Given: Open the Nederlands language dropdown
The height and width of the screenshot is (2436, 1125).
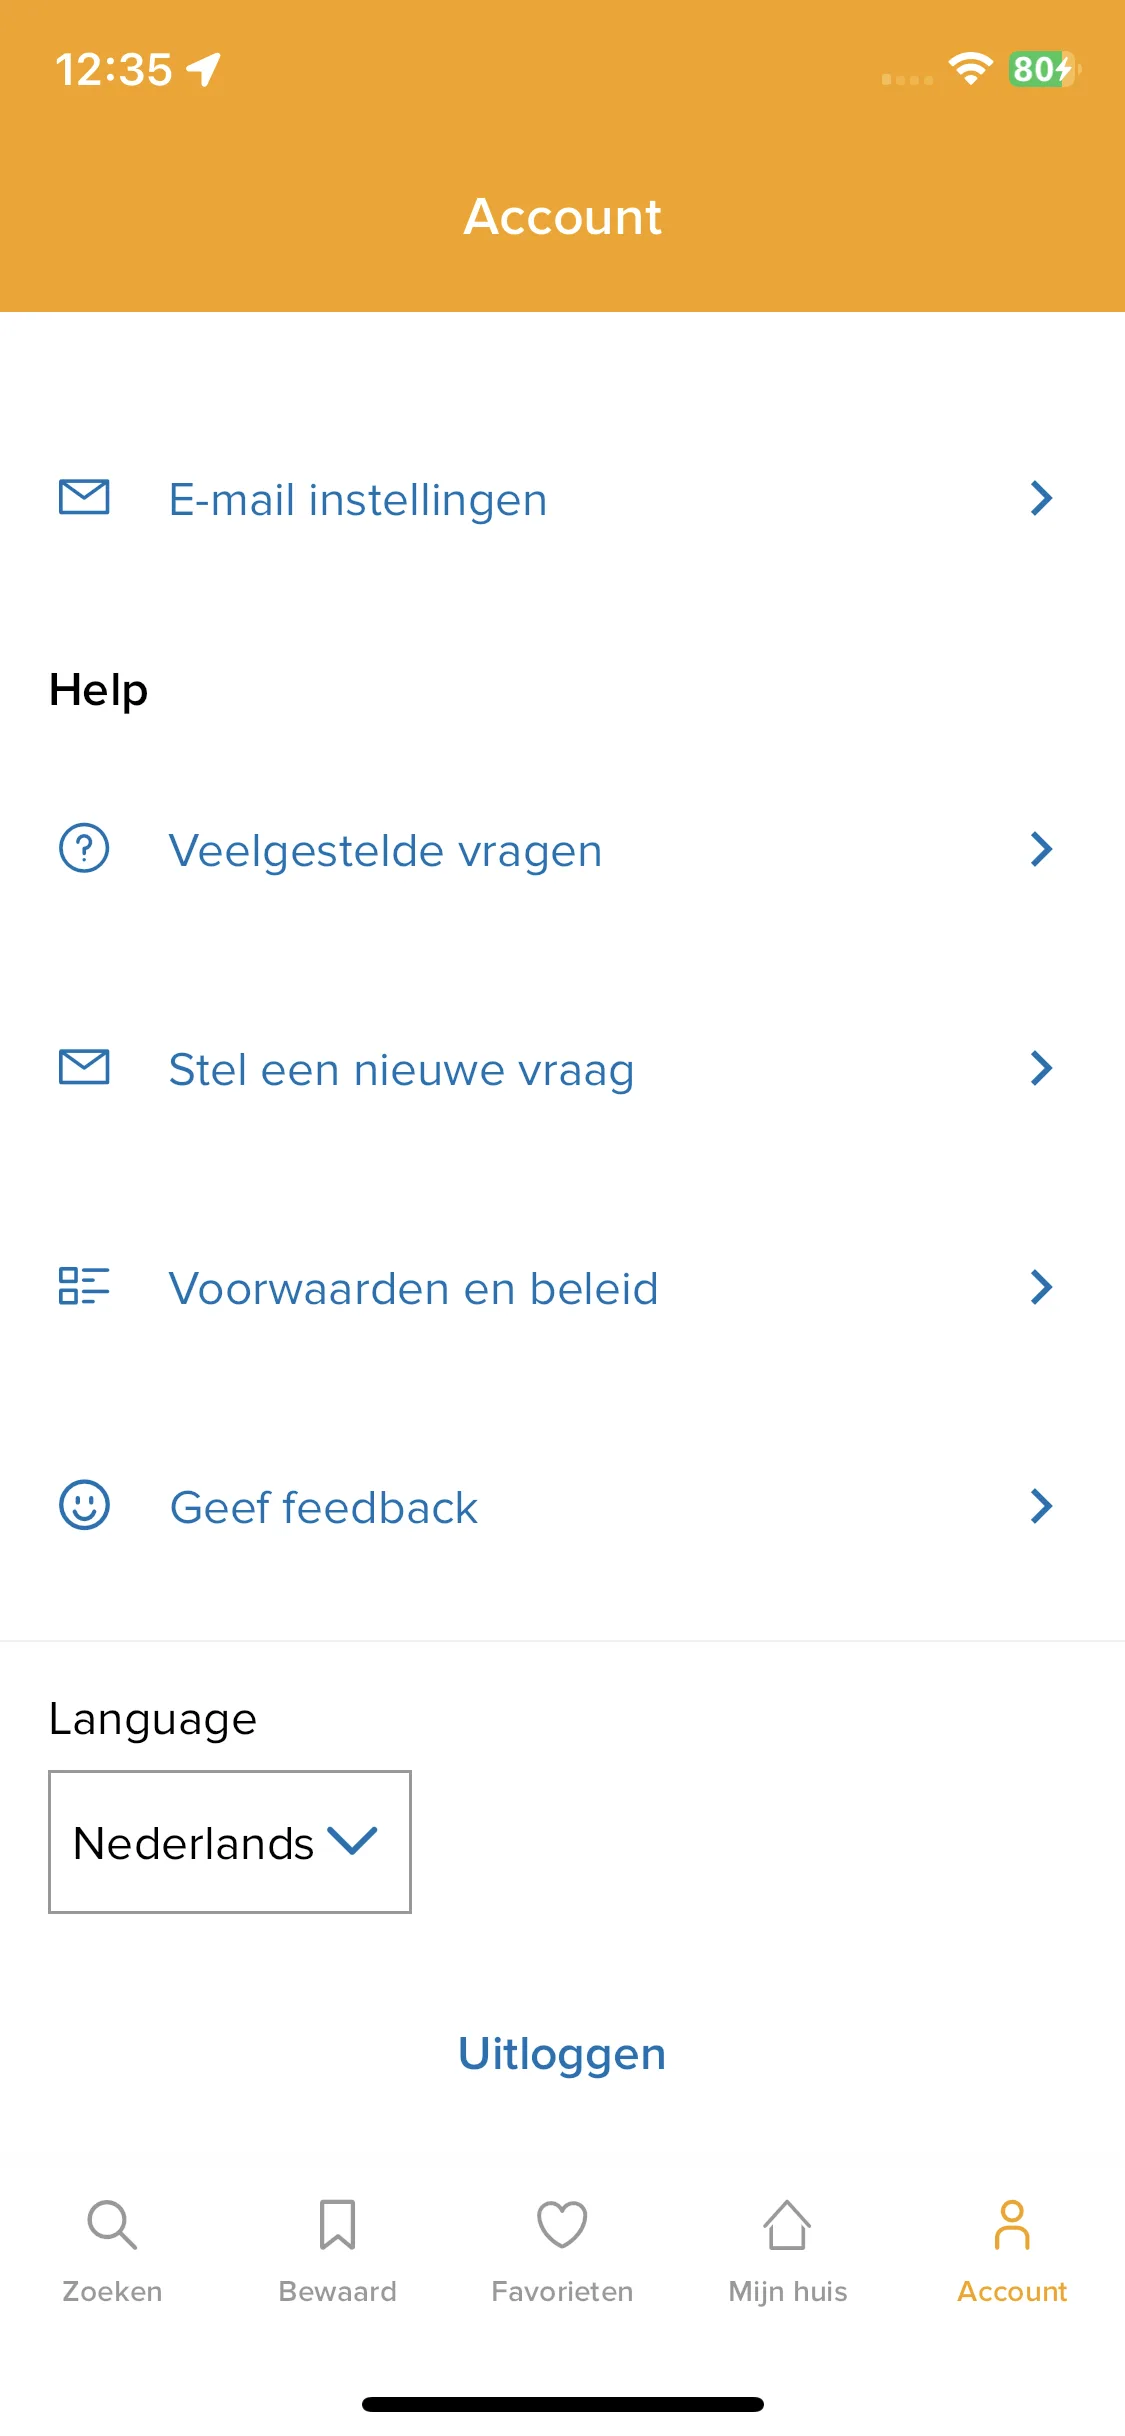Looking at the screenshot, I should point(230,1842).
